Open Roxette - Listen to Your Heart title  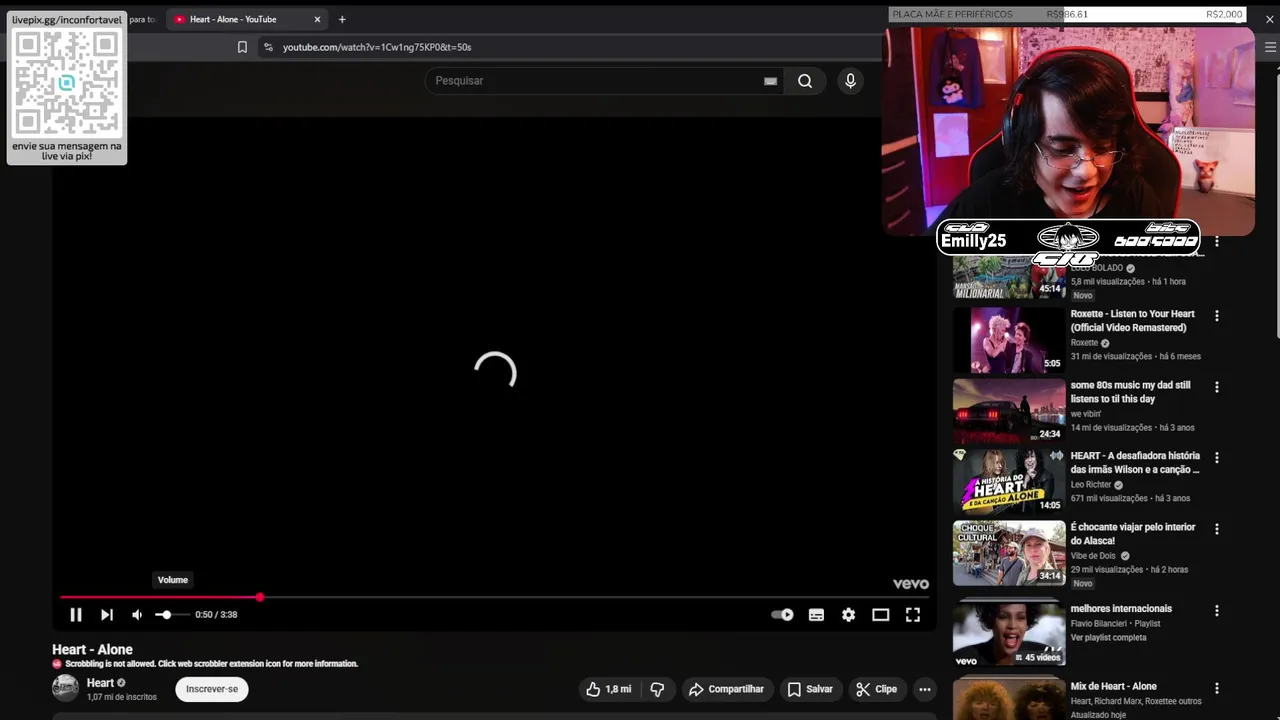coord(1132,321)
